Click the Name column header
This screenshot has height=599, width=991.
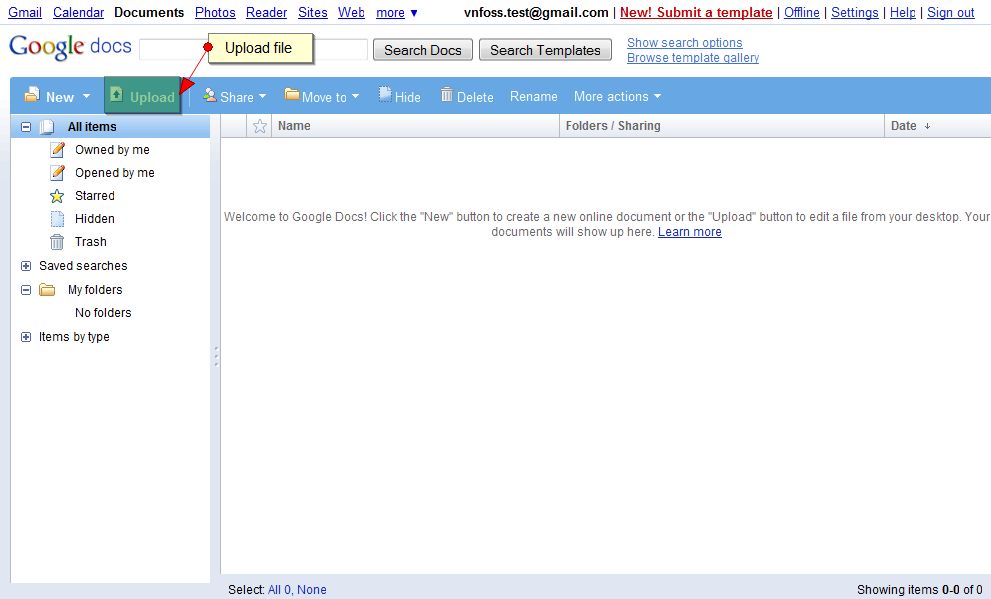(415, 126)
